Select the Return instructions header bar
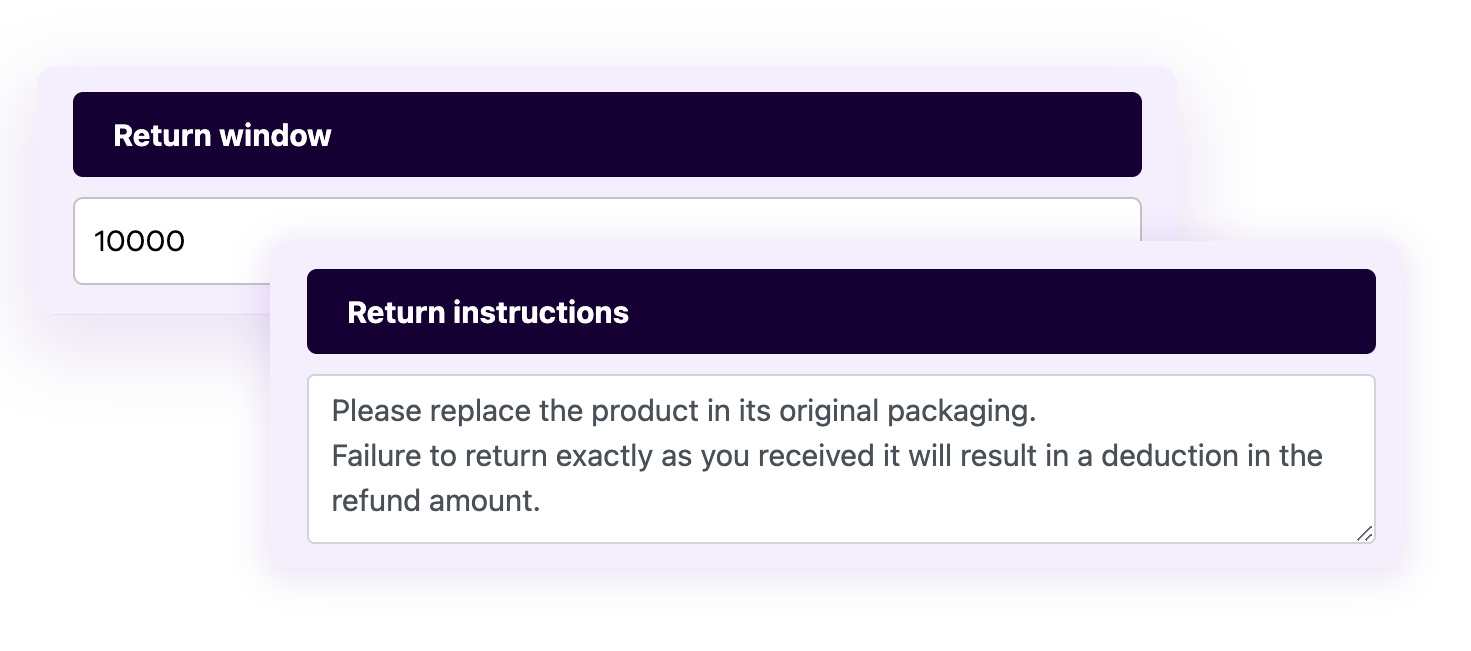 click(x=841, y=311)
